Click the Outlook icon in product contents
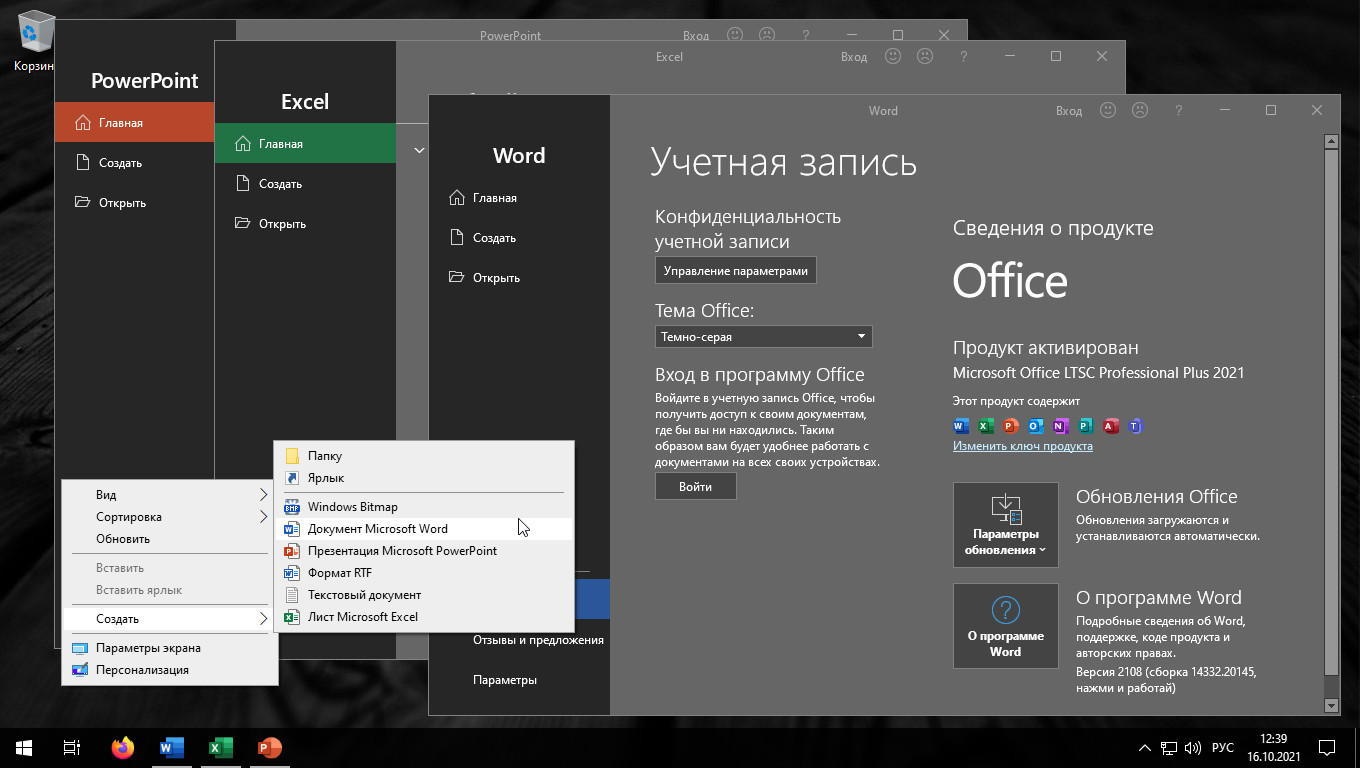This screenshot has width=1360, height=768. 1035,426
